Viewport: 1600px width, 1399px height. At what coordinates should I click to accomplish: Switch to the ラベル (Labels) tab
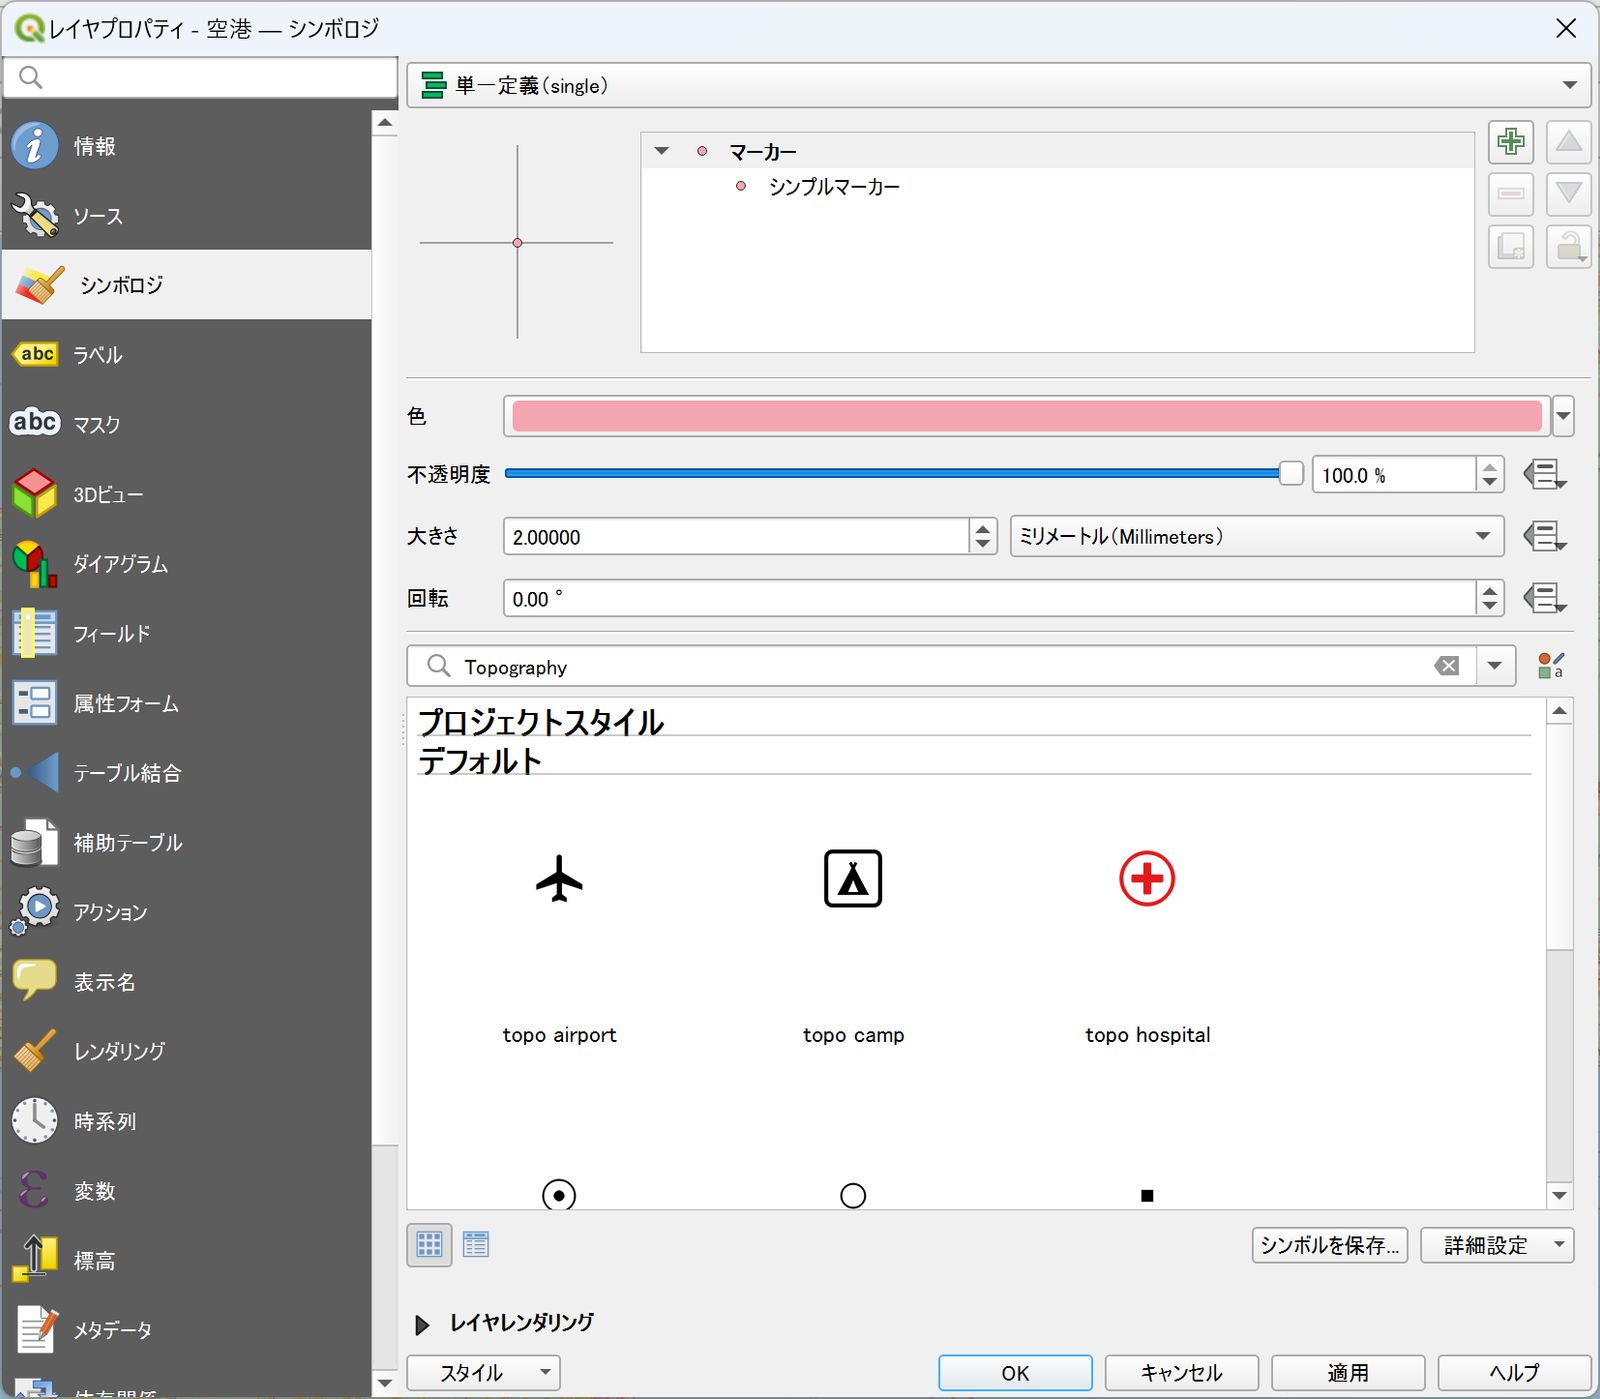[186, 355]
